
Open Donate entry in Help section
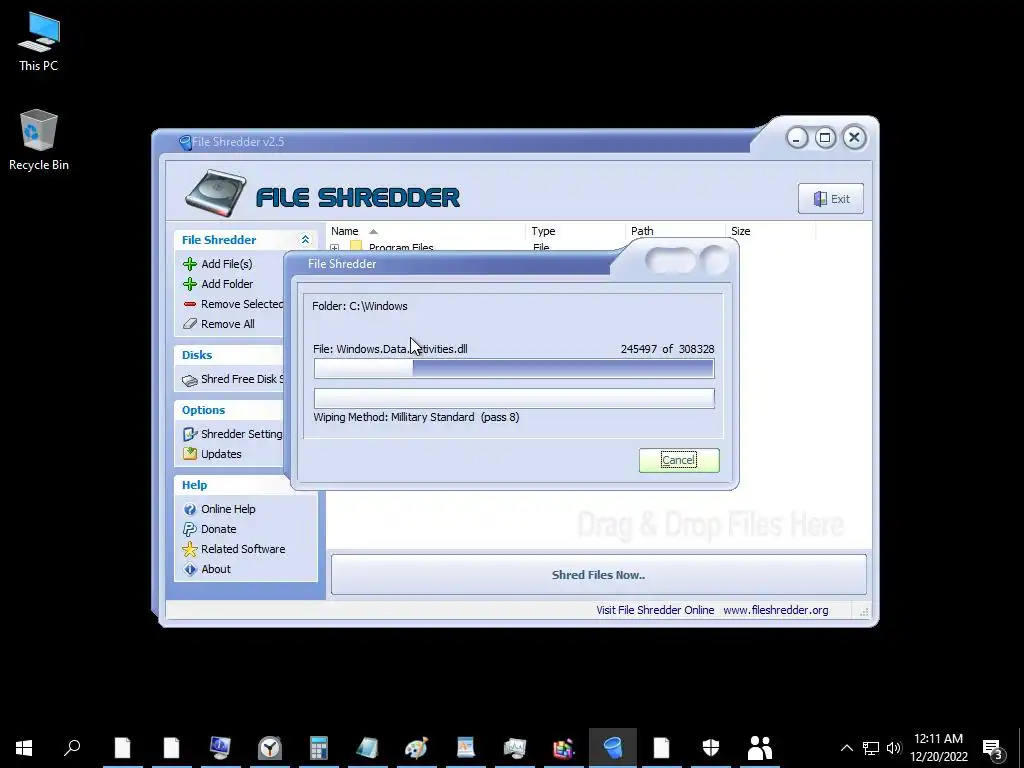219,529
